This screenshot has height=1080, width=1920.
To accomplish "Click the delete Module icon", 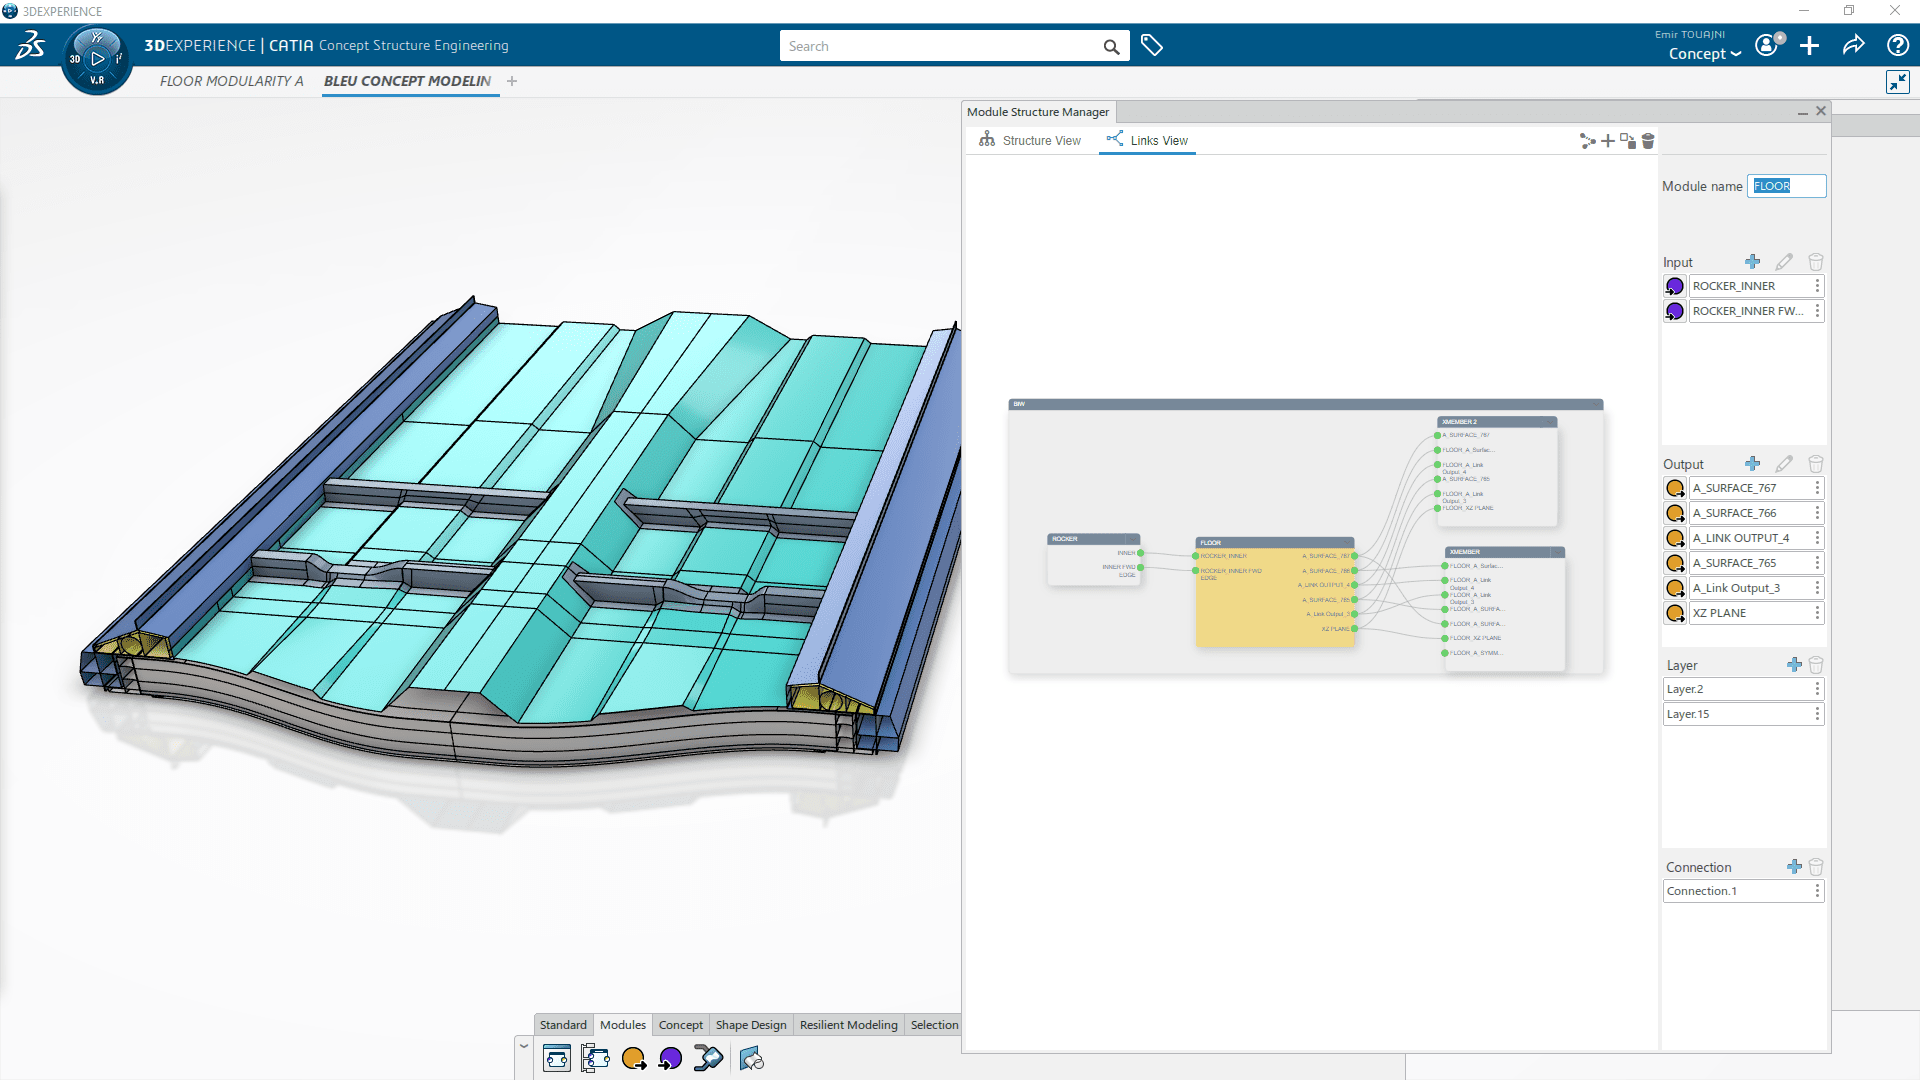I will point(1647,140).
